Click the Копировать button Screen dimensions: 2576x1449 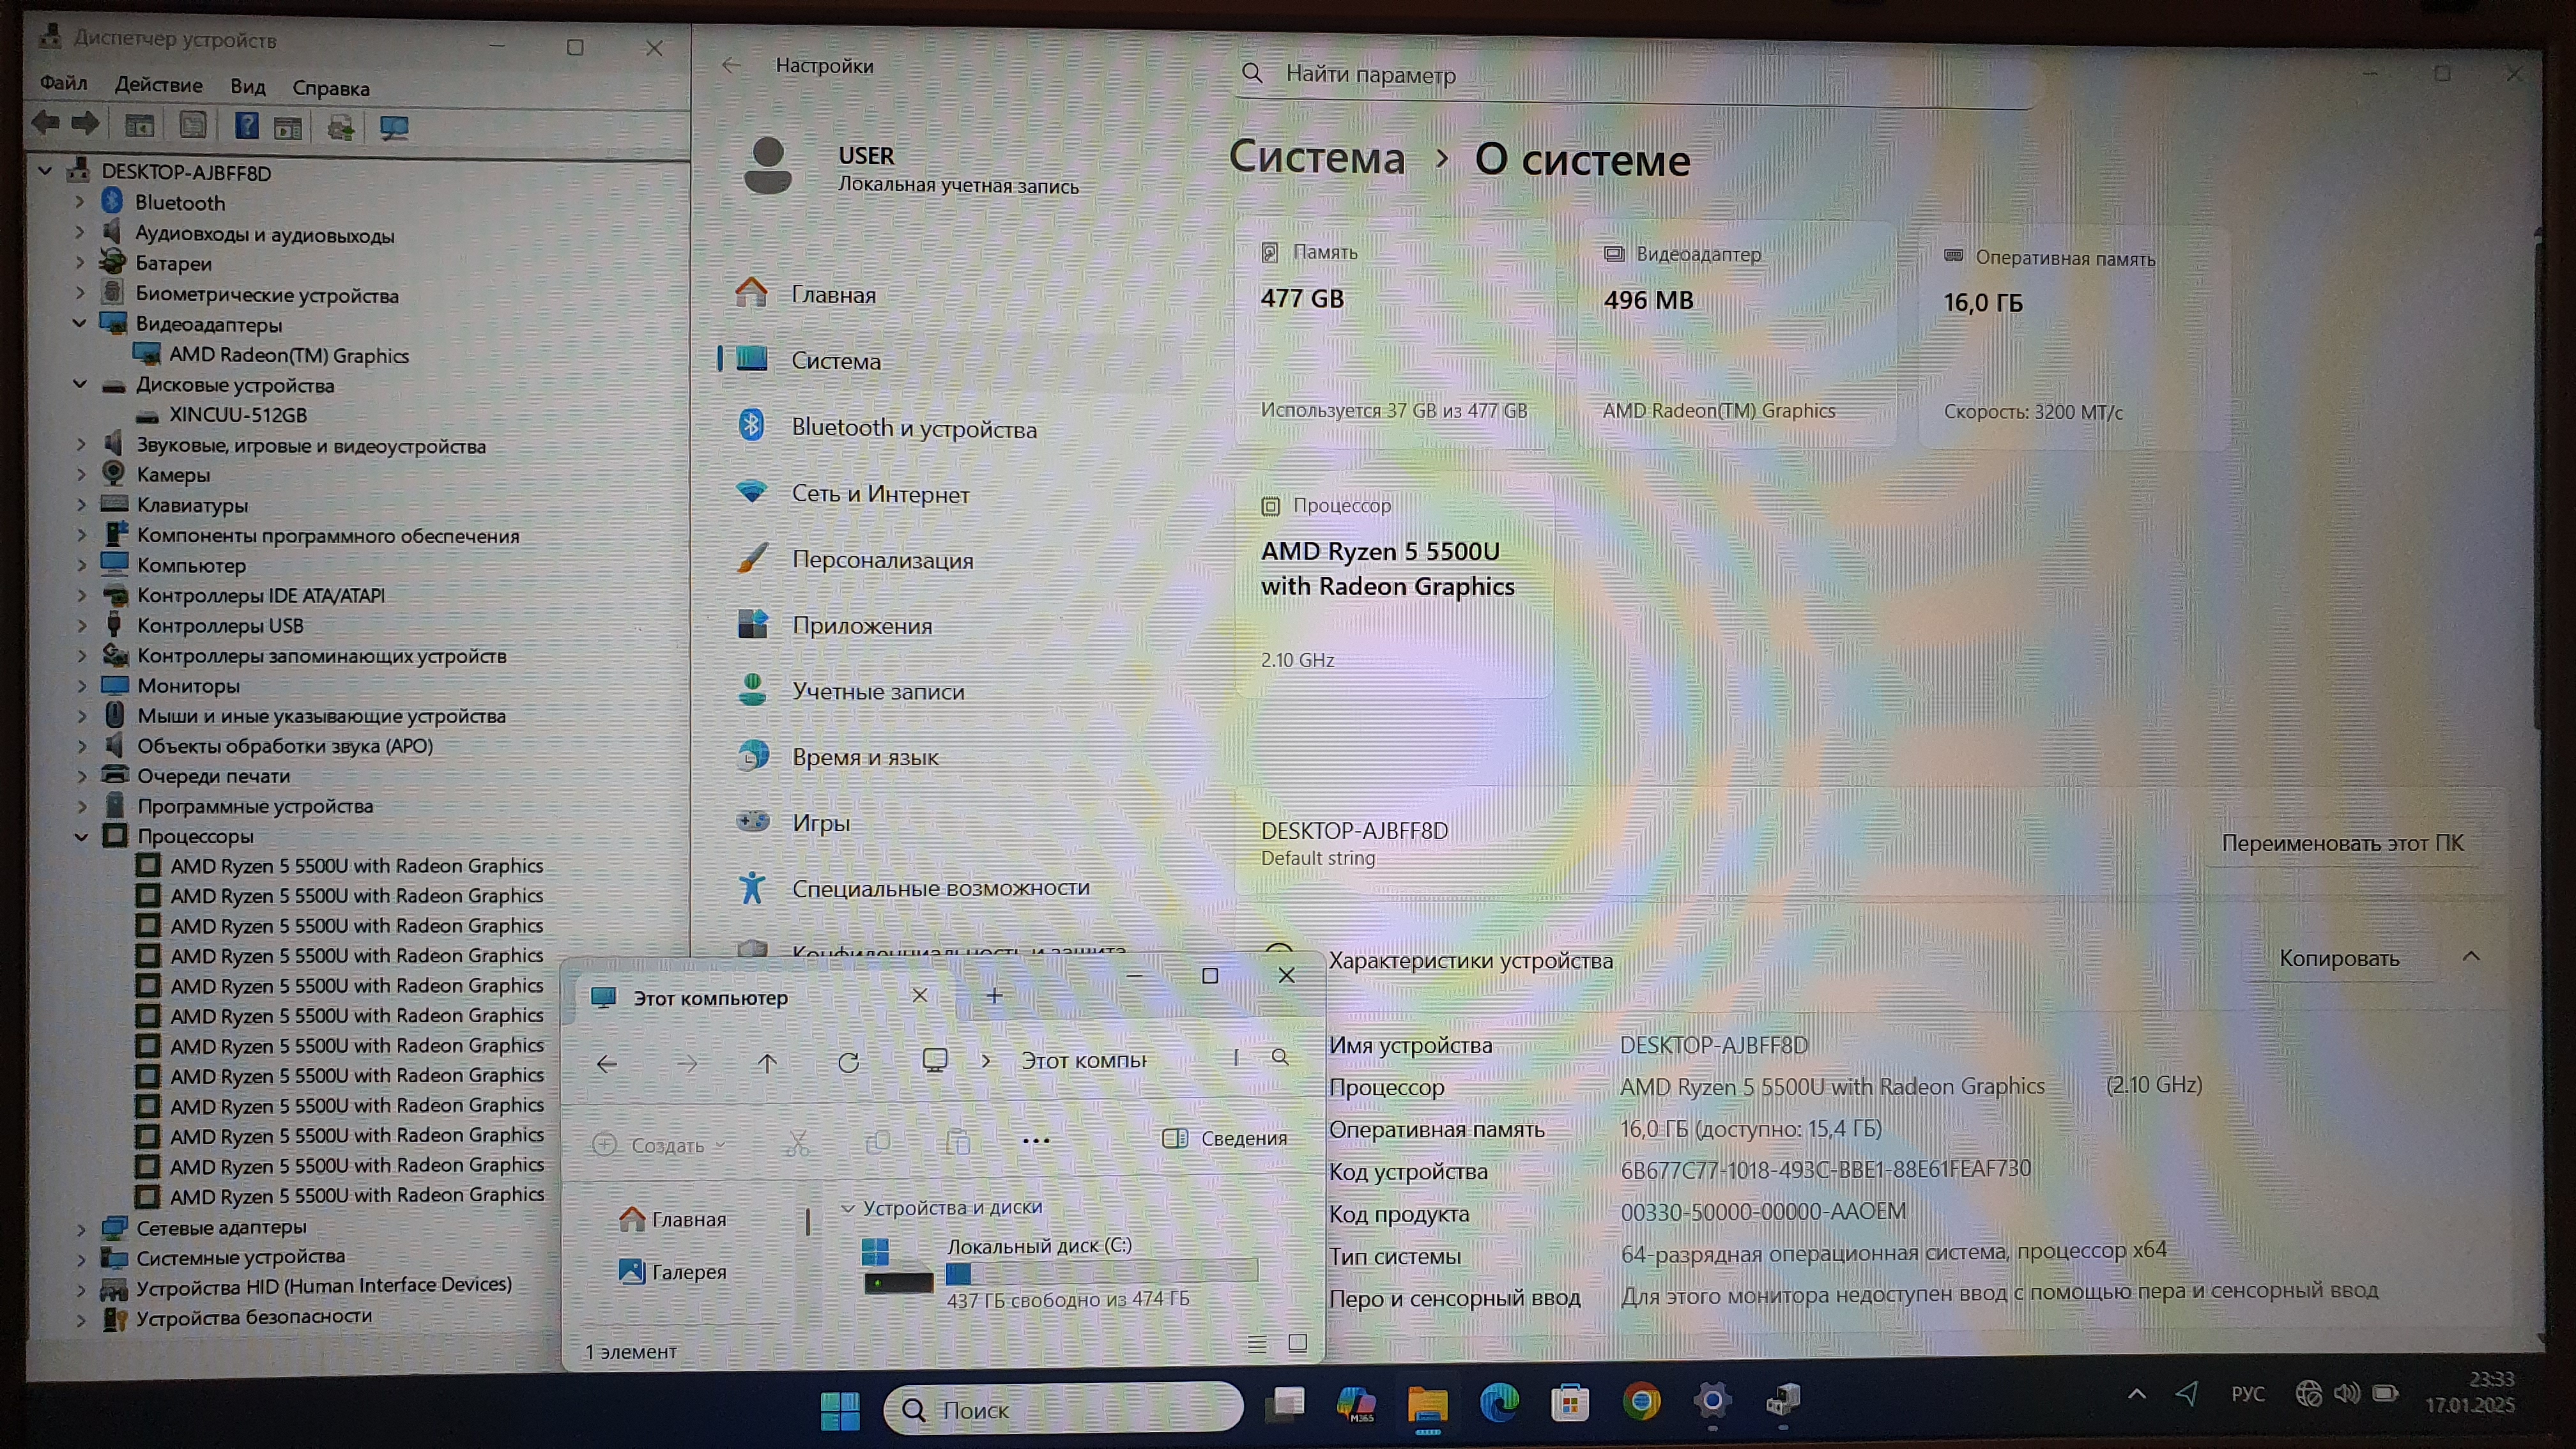[x=2338, y=958]
